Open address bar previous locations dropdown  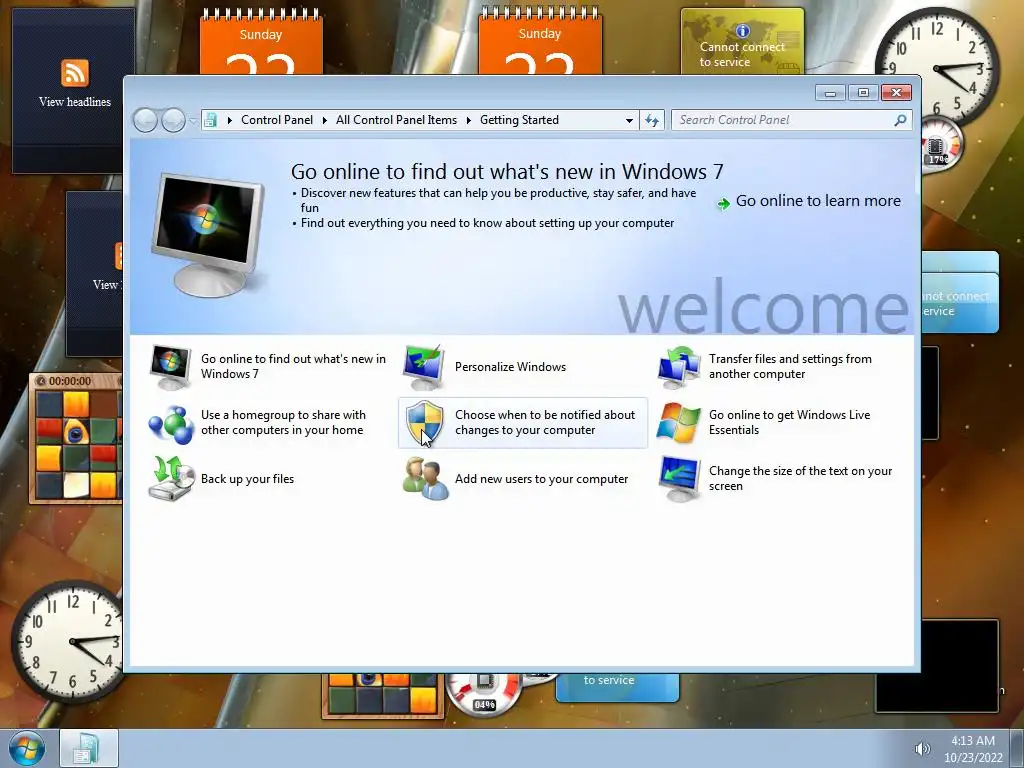pos(629,120)
